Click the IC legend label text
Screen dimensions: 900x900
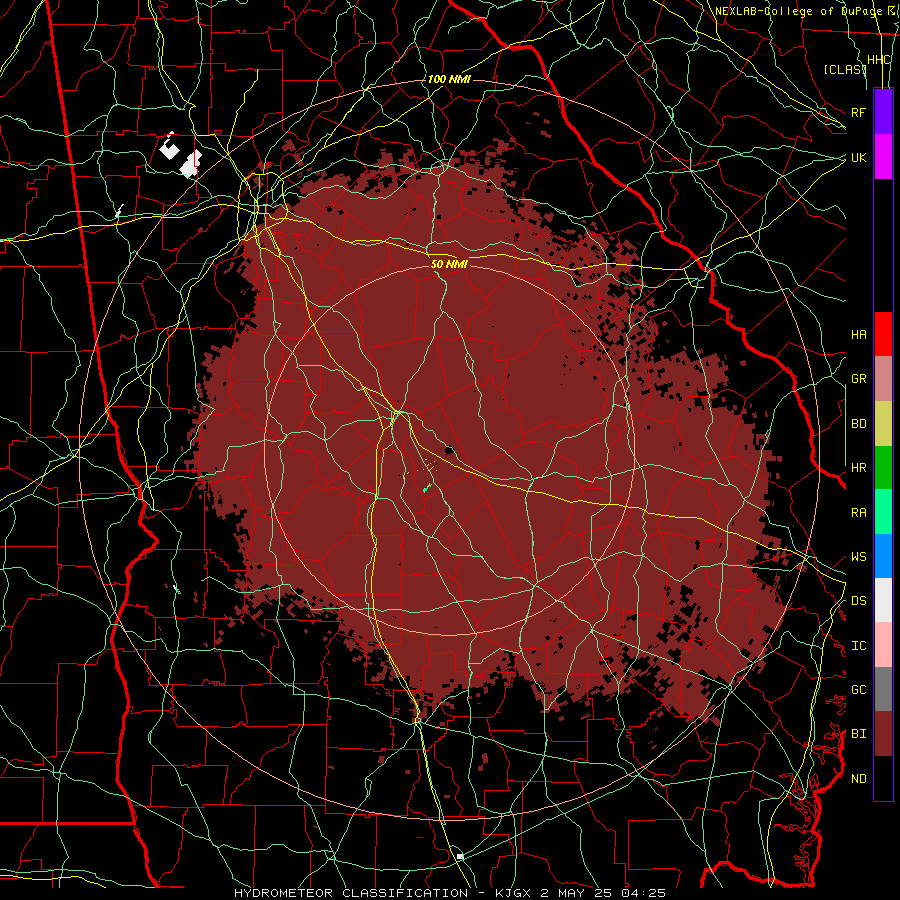859,646
